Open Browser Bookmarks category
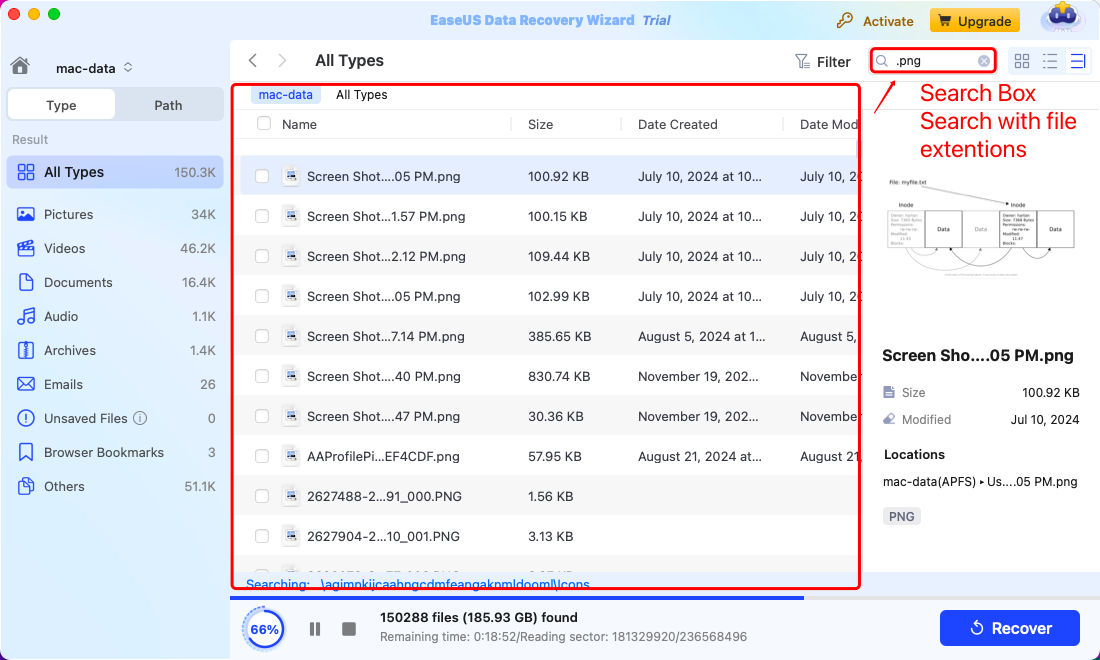The width and height of the screenshot is (1100, 660). click(x=115, y=452)
